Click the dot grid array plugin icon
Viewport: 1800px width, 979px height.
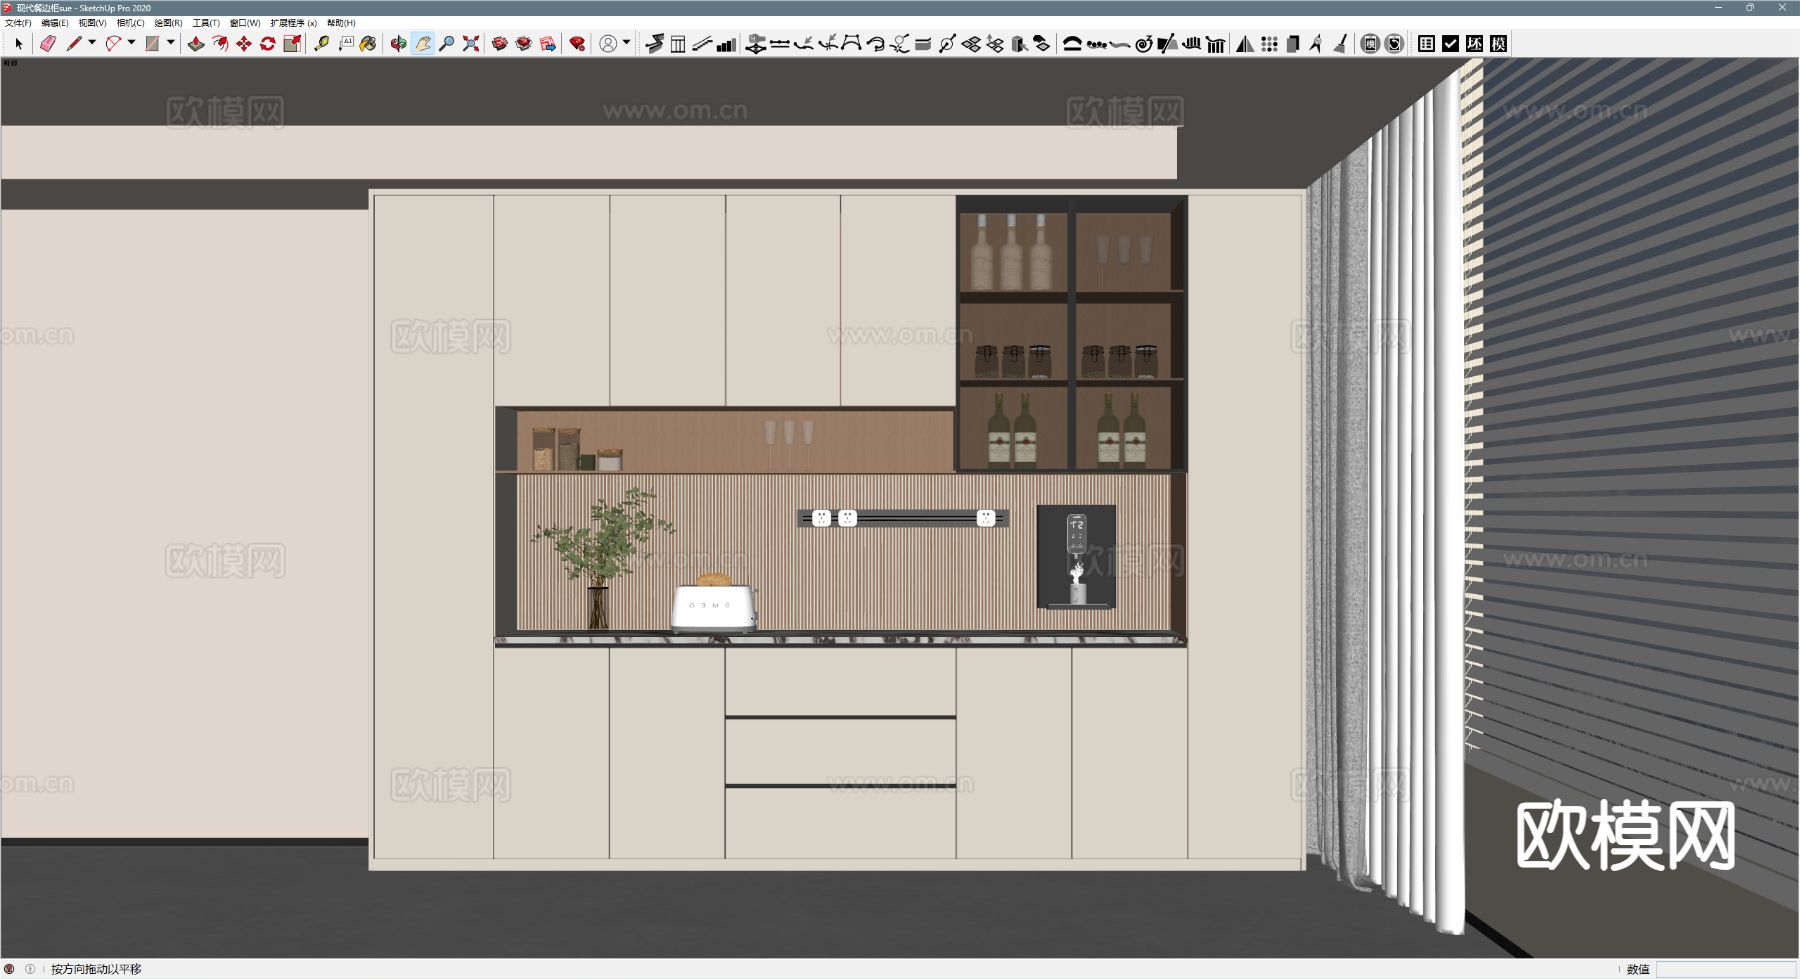(1269, 43)
